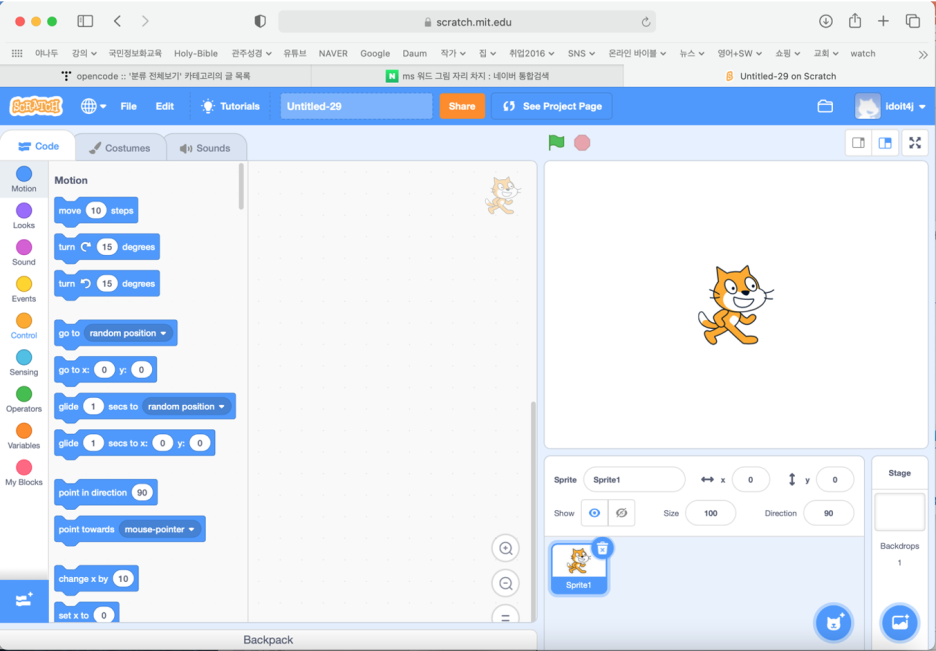This screenshot has height=651, width=936.
Task: Click the Sprite1 name field
Action: [634, 480]
